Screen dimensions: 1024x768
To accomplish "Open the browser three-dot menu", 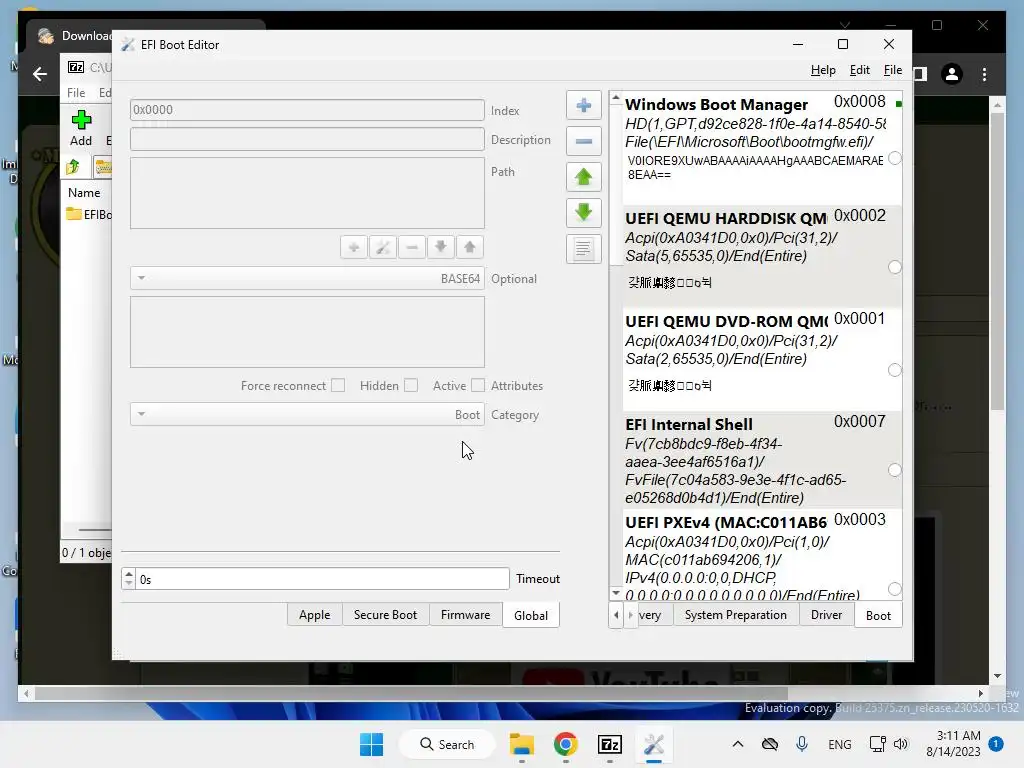I will pyautogui.click(x=984, y=74).
